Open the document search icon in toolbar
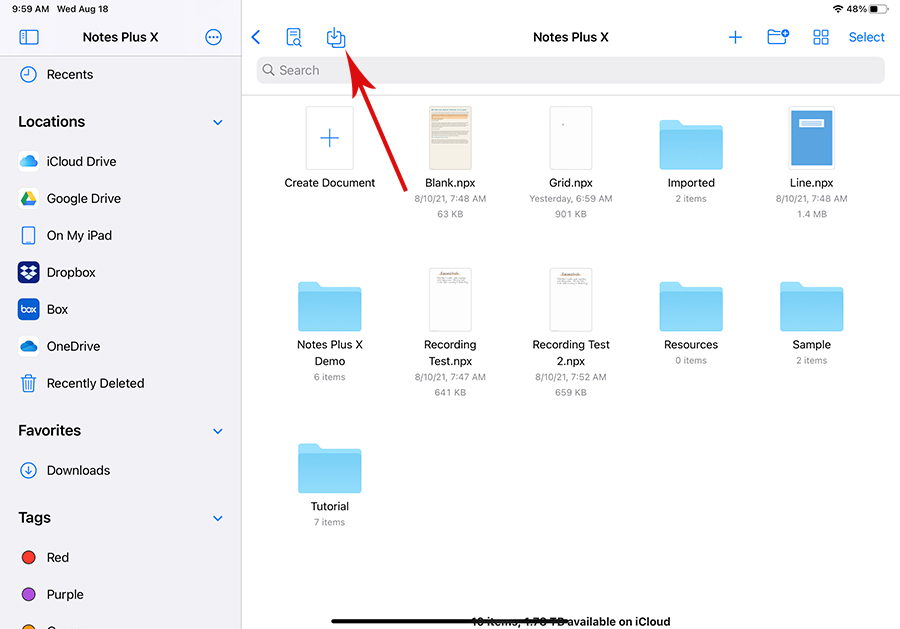Viewport: 900px width, 629px height. 293,37
